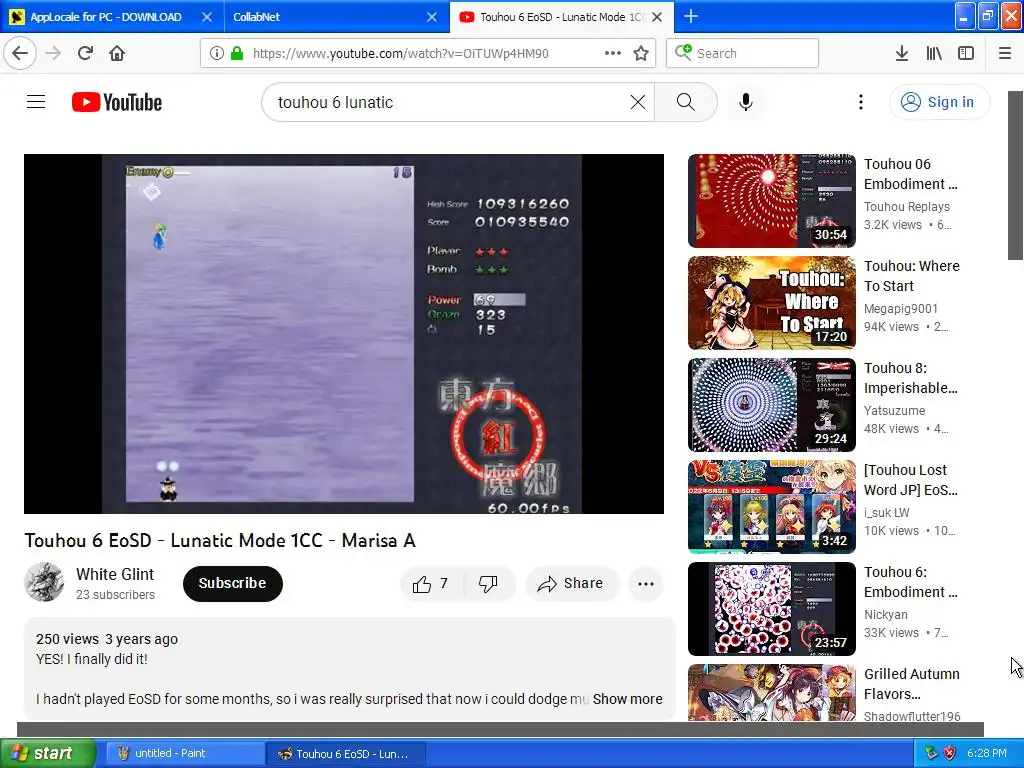This screenshot has height=768, width=1024.
Task: Open Touhou 06 Embodiment video title
Action: [910, 174]
